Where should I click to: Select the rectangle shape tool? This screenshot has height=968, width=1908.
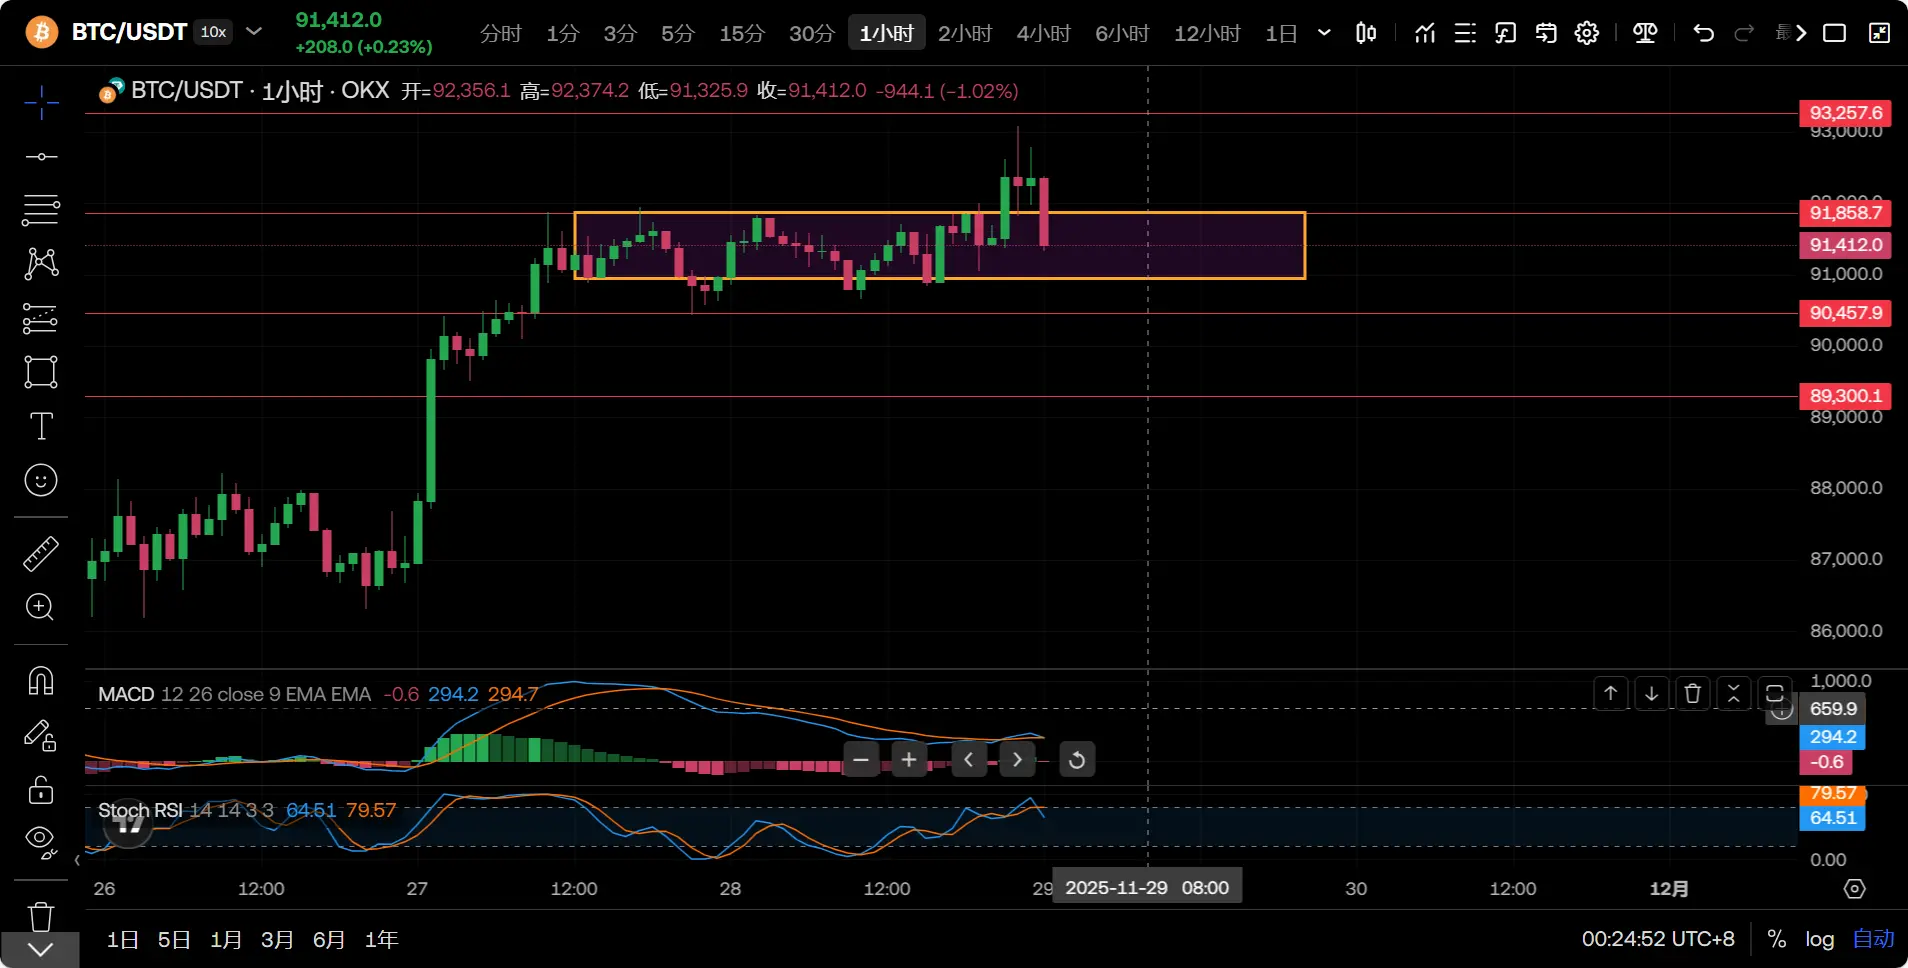coord(41,372)
